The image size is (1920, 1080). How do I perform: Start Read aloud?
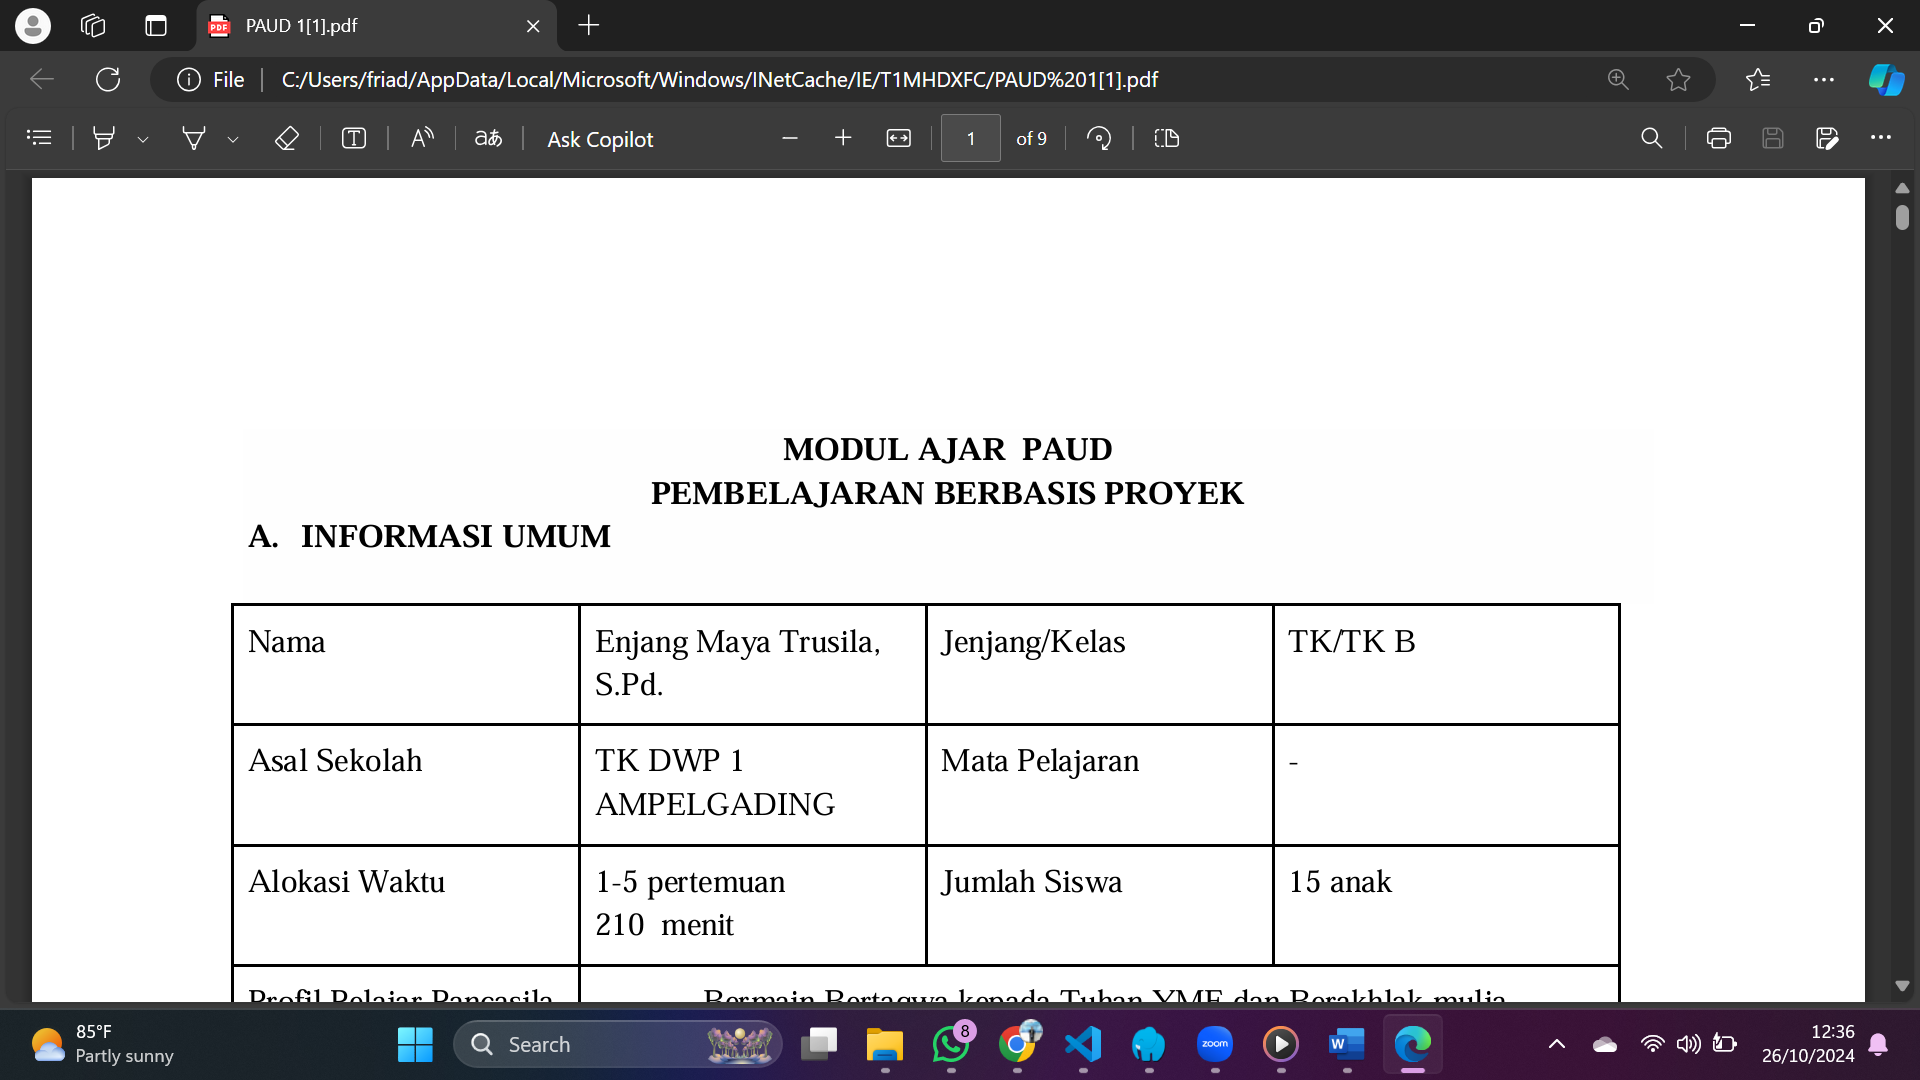click(422, 138)
